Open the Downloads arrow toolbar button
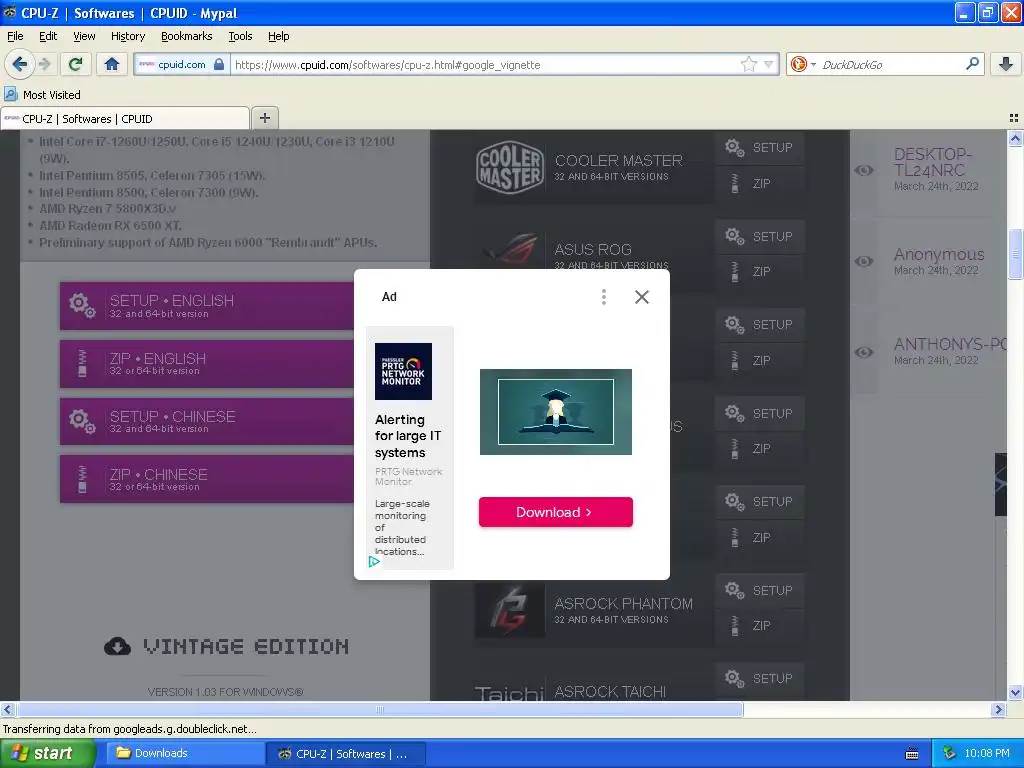The image size is (1024, 768). pyautogui.click(x=1006, y=64)
